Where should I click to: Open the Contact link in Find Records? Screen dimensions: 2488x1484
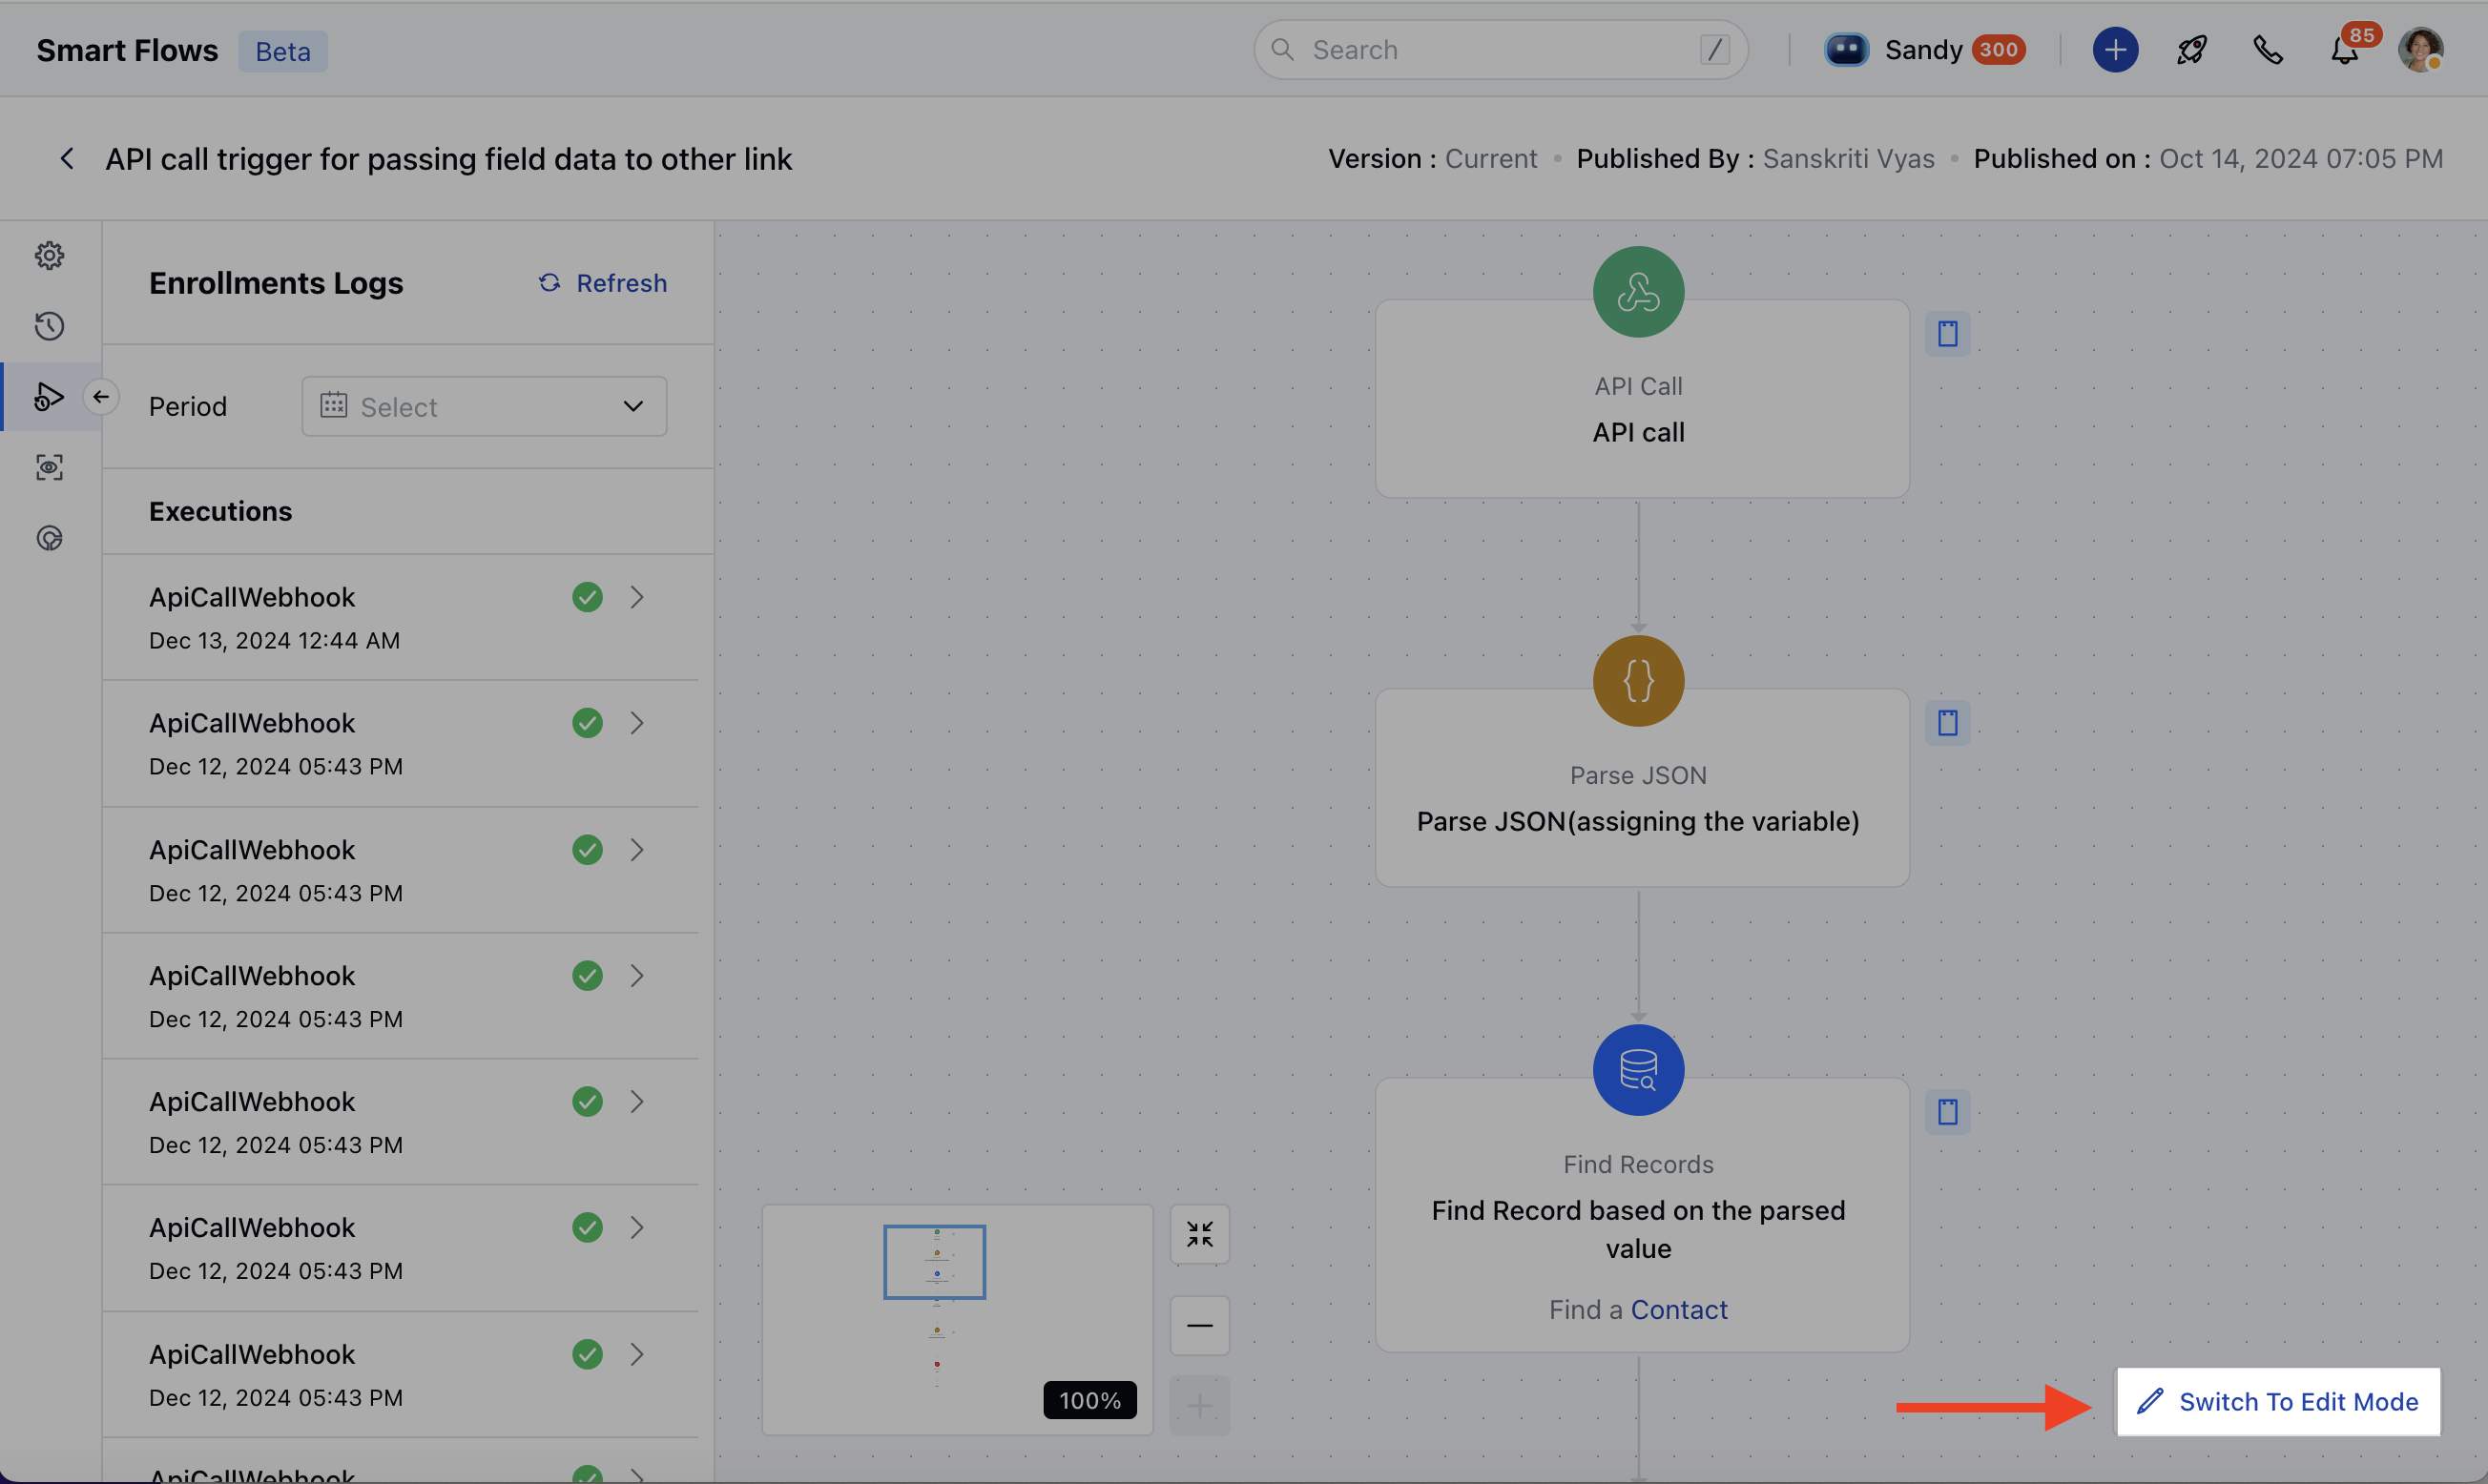coord(1678,1309)
